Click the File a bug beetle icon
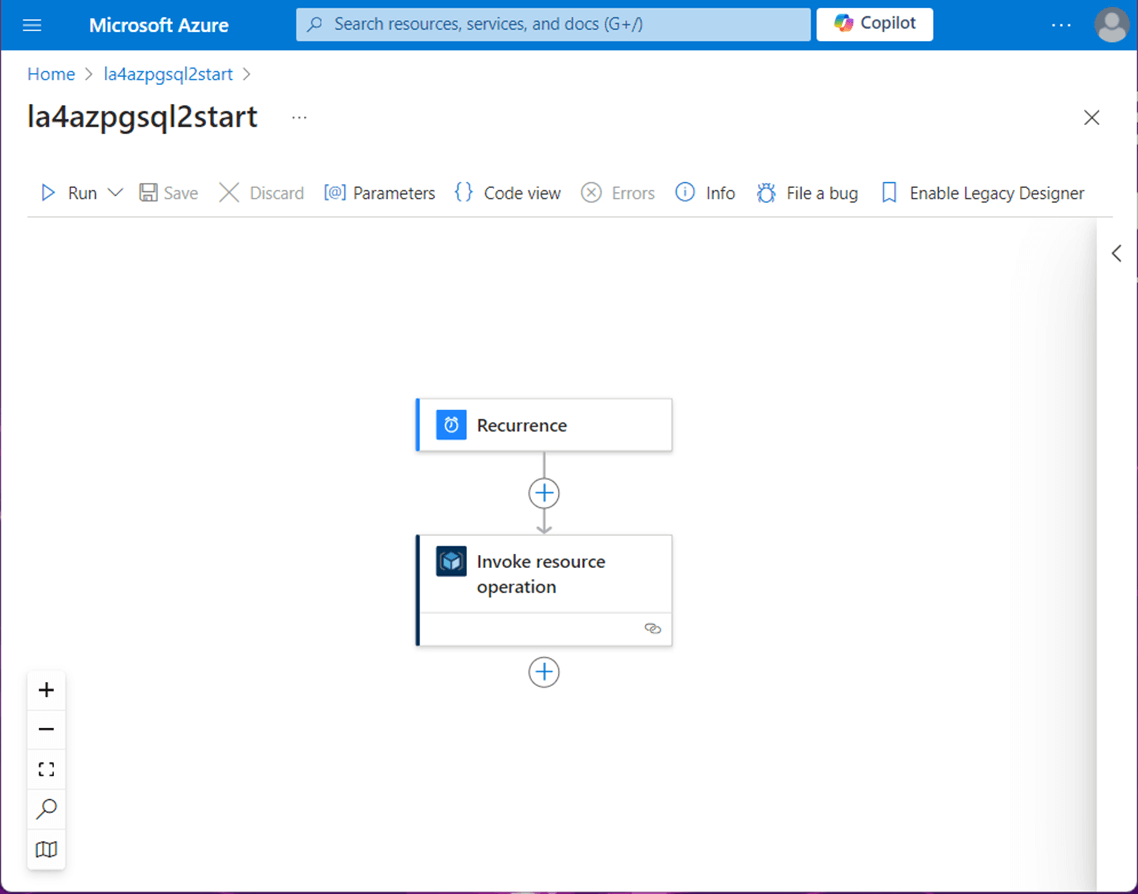Image resolution: width=1138 pixels, height=894 pixels. (x=766, y=192)
